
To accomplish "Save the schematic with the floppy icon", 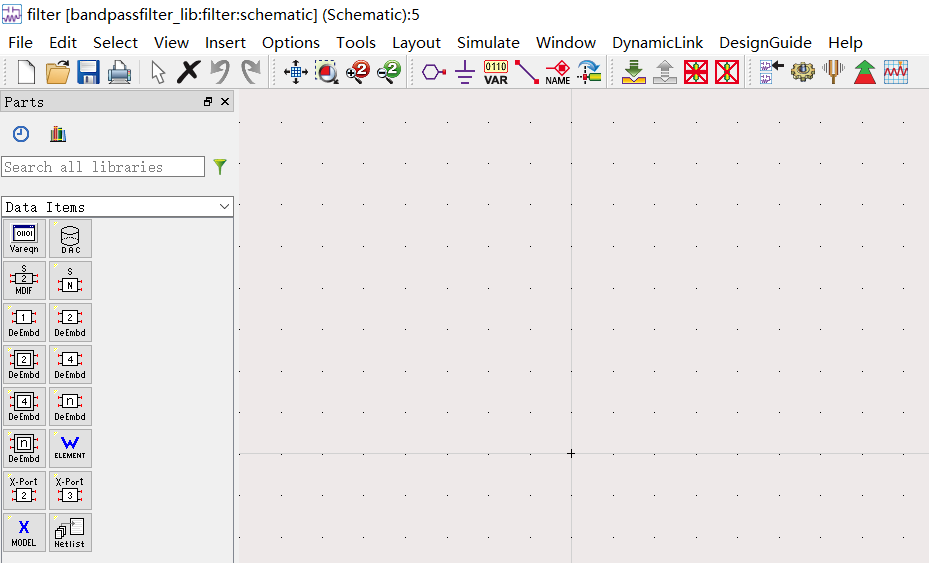I will coord(88,72).
